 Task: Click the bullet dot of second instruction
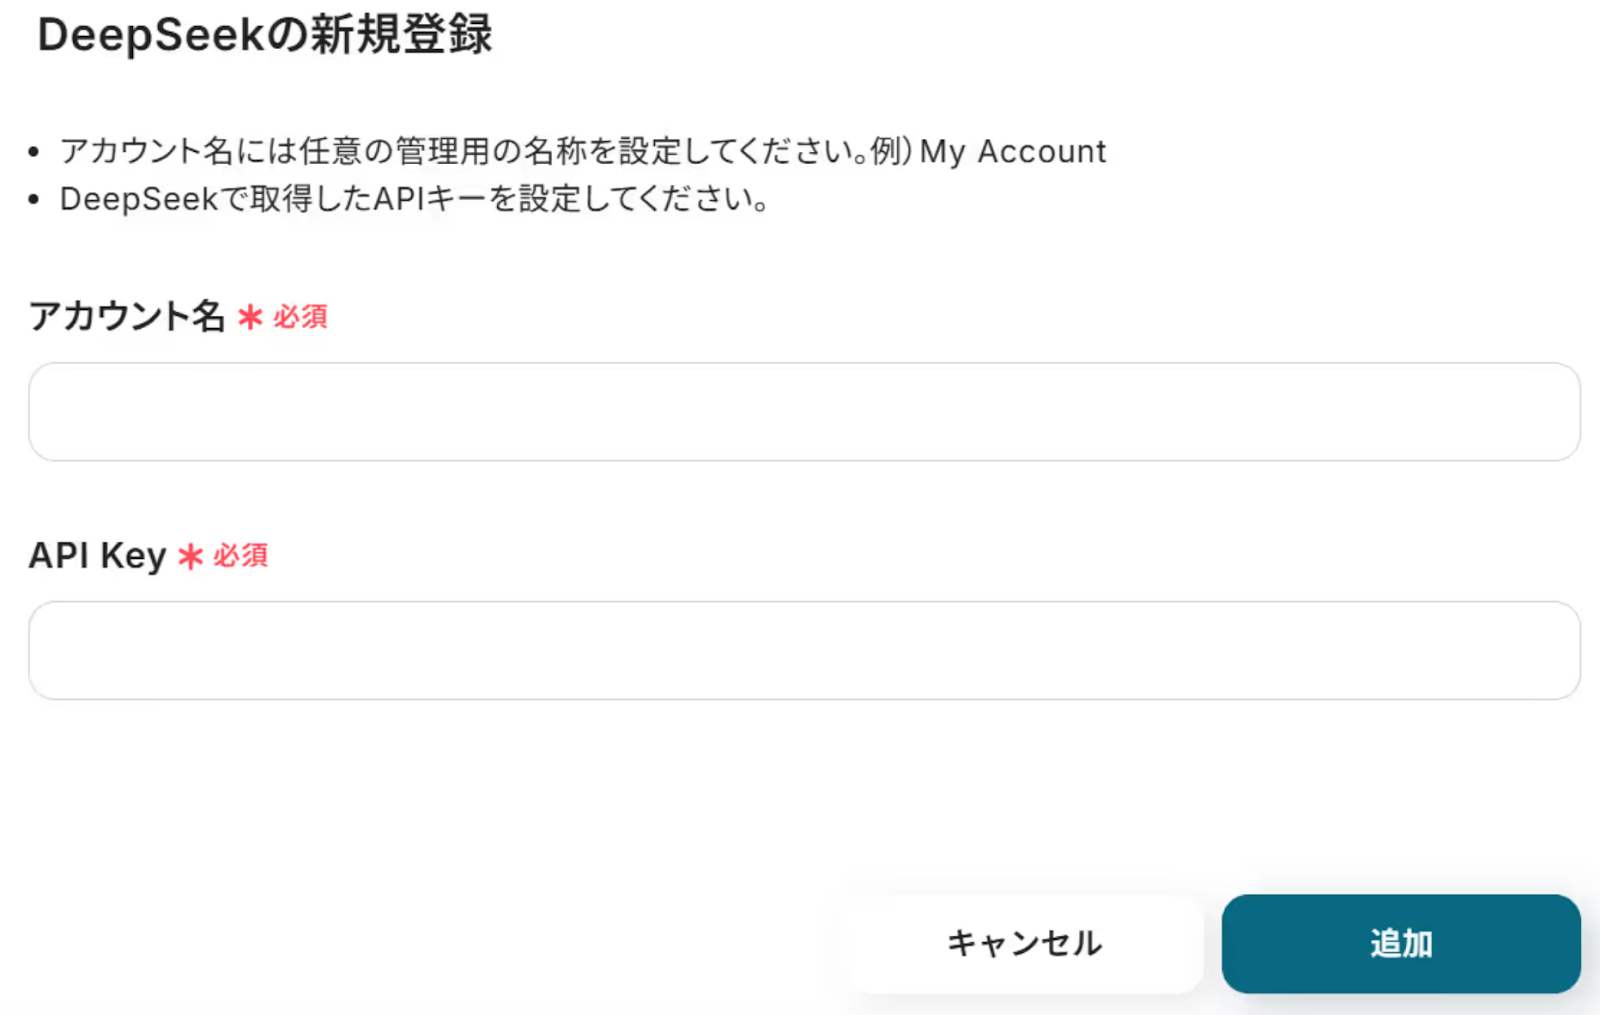click(x=34, y=200)
